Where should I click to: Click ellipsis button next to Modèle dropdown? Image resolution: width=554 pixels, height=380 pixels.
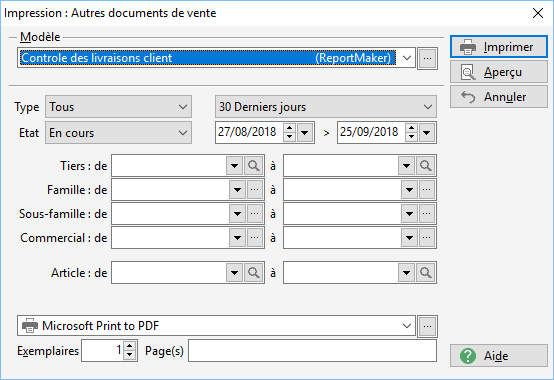click(x=428, y=58)
